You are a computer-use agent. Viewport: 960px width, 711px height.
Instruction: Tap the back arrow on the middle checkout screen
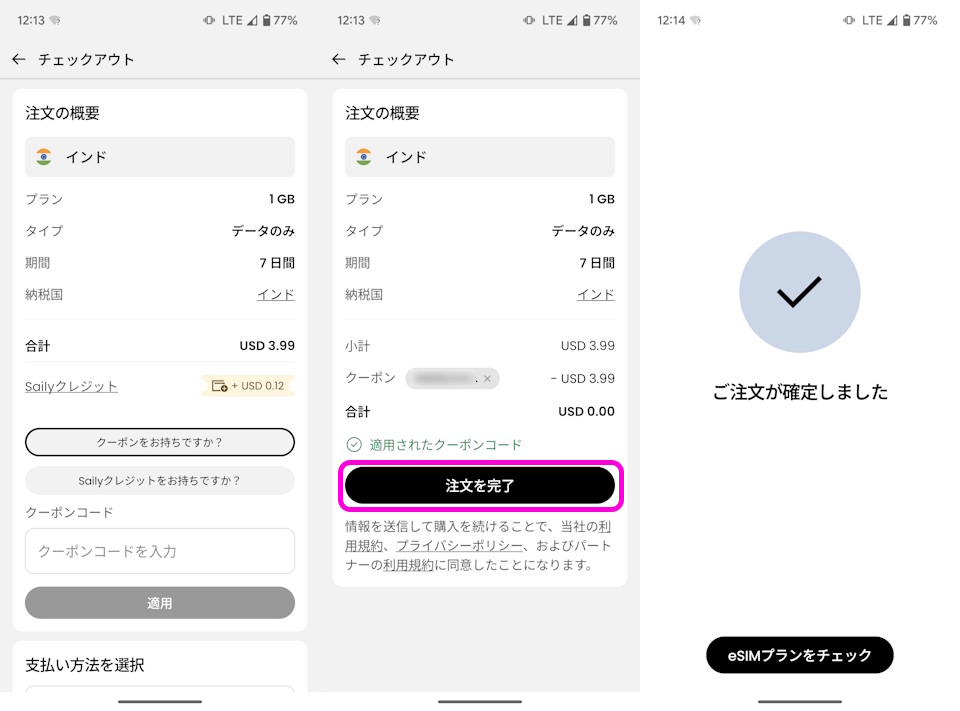[x=339, y=59]
